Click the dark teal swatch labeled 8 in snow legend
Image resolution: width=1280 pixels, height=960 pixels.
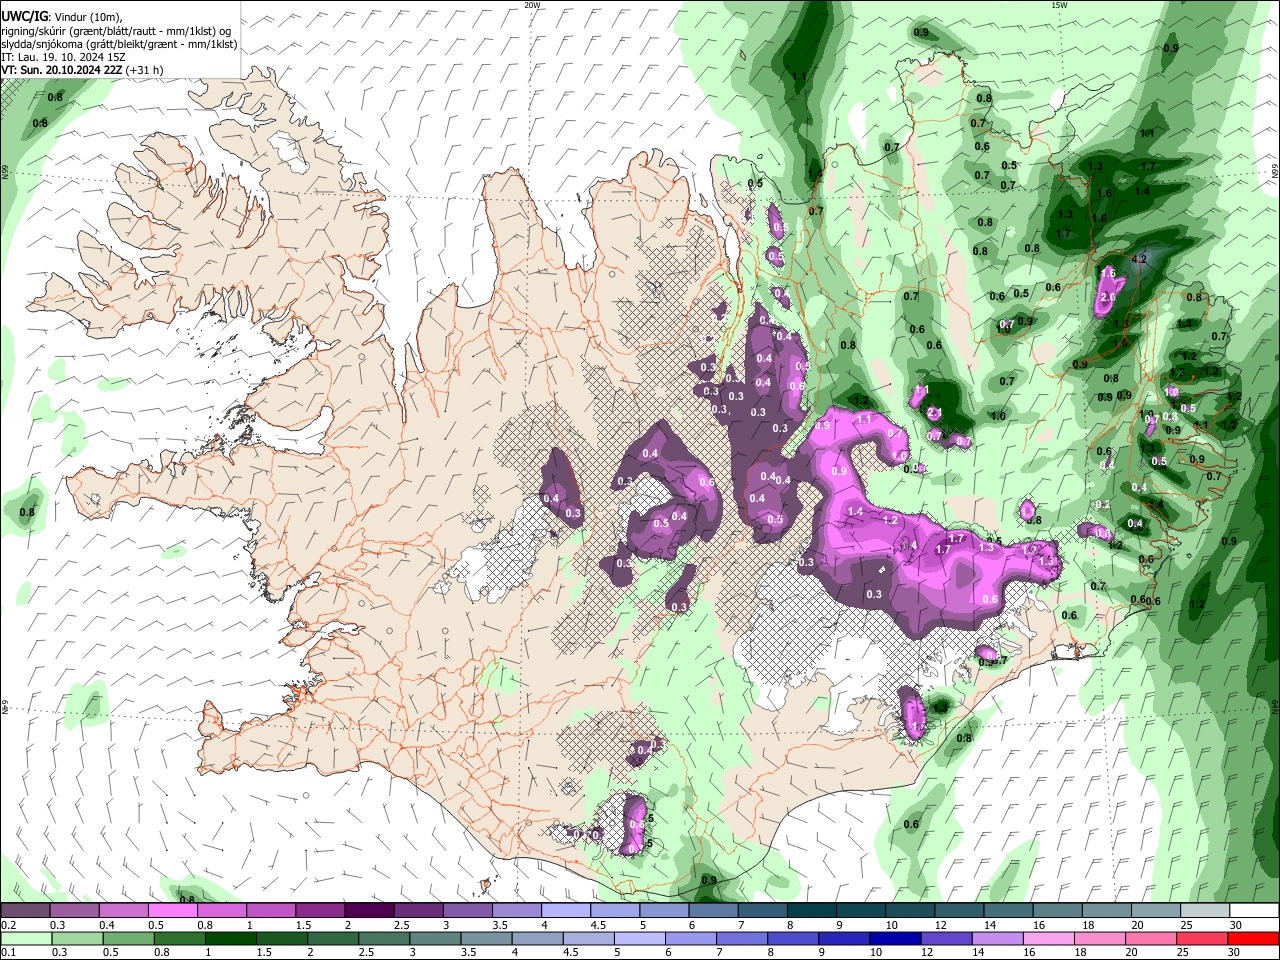pyautogui.click(x=812, y=911)
